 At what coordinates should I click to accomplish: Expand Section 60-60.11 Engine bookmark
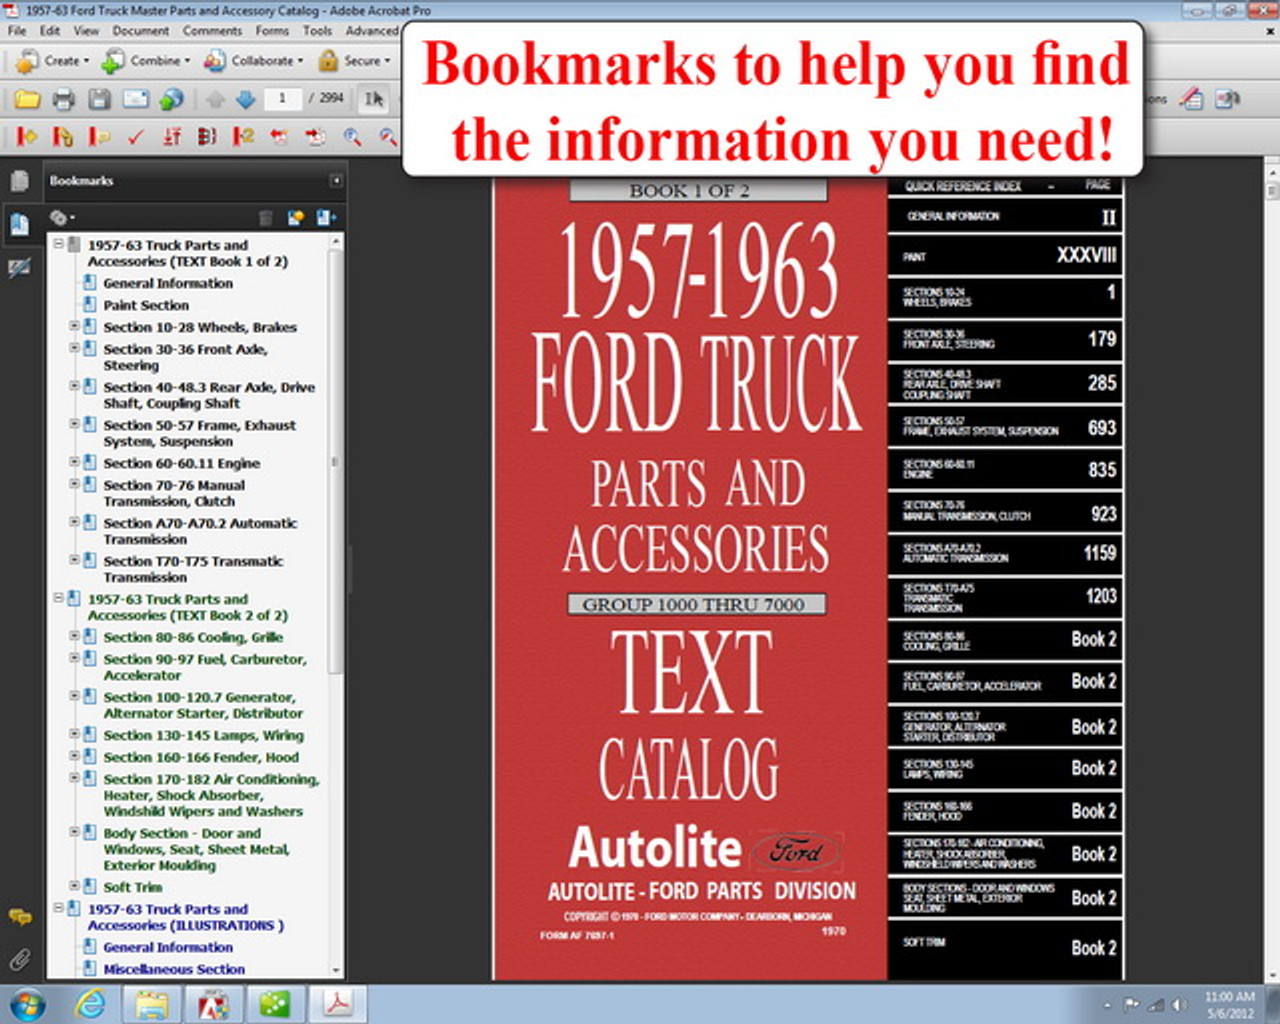point(76,461)
